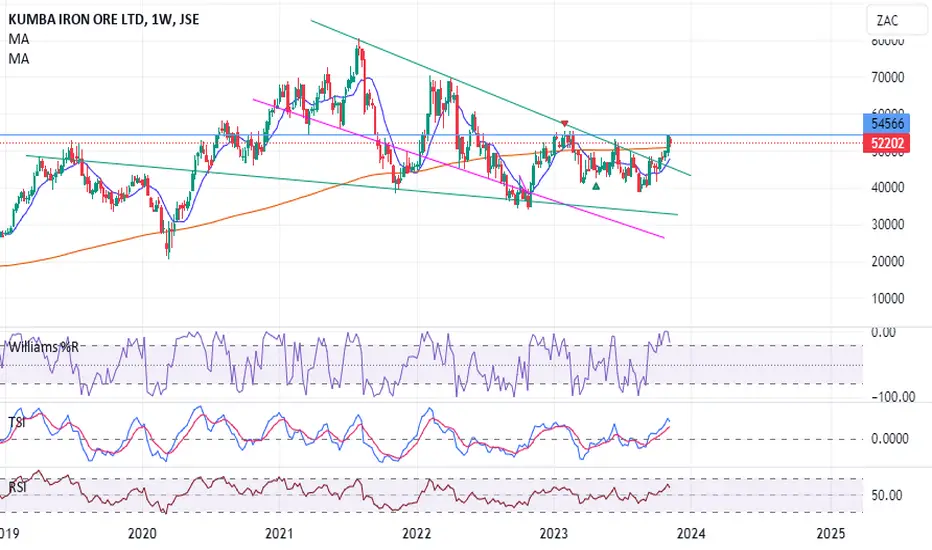The width and height of the screenshot is (932, 550).
Task: Click the 2023 label on time axis
Action: coord(554,533)
